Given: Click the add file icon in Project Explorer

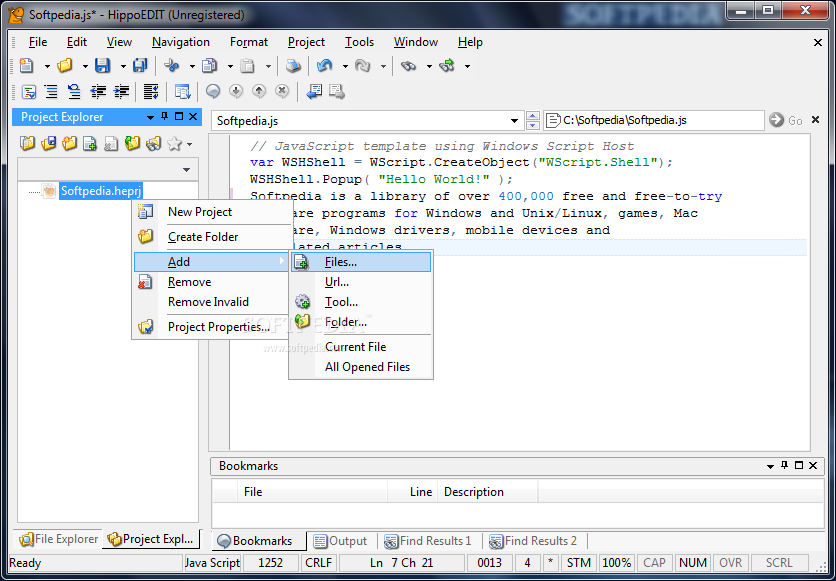Looking at the screenshot, I should pyautogui.click(x=90, y=143).
